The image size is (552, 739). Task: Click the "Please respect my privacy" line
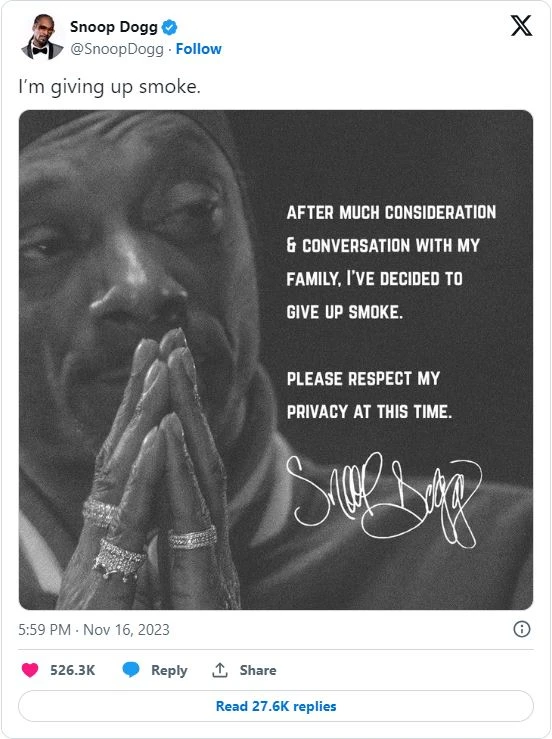pos(370,395)
